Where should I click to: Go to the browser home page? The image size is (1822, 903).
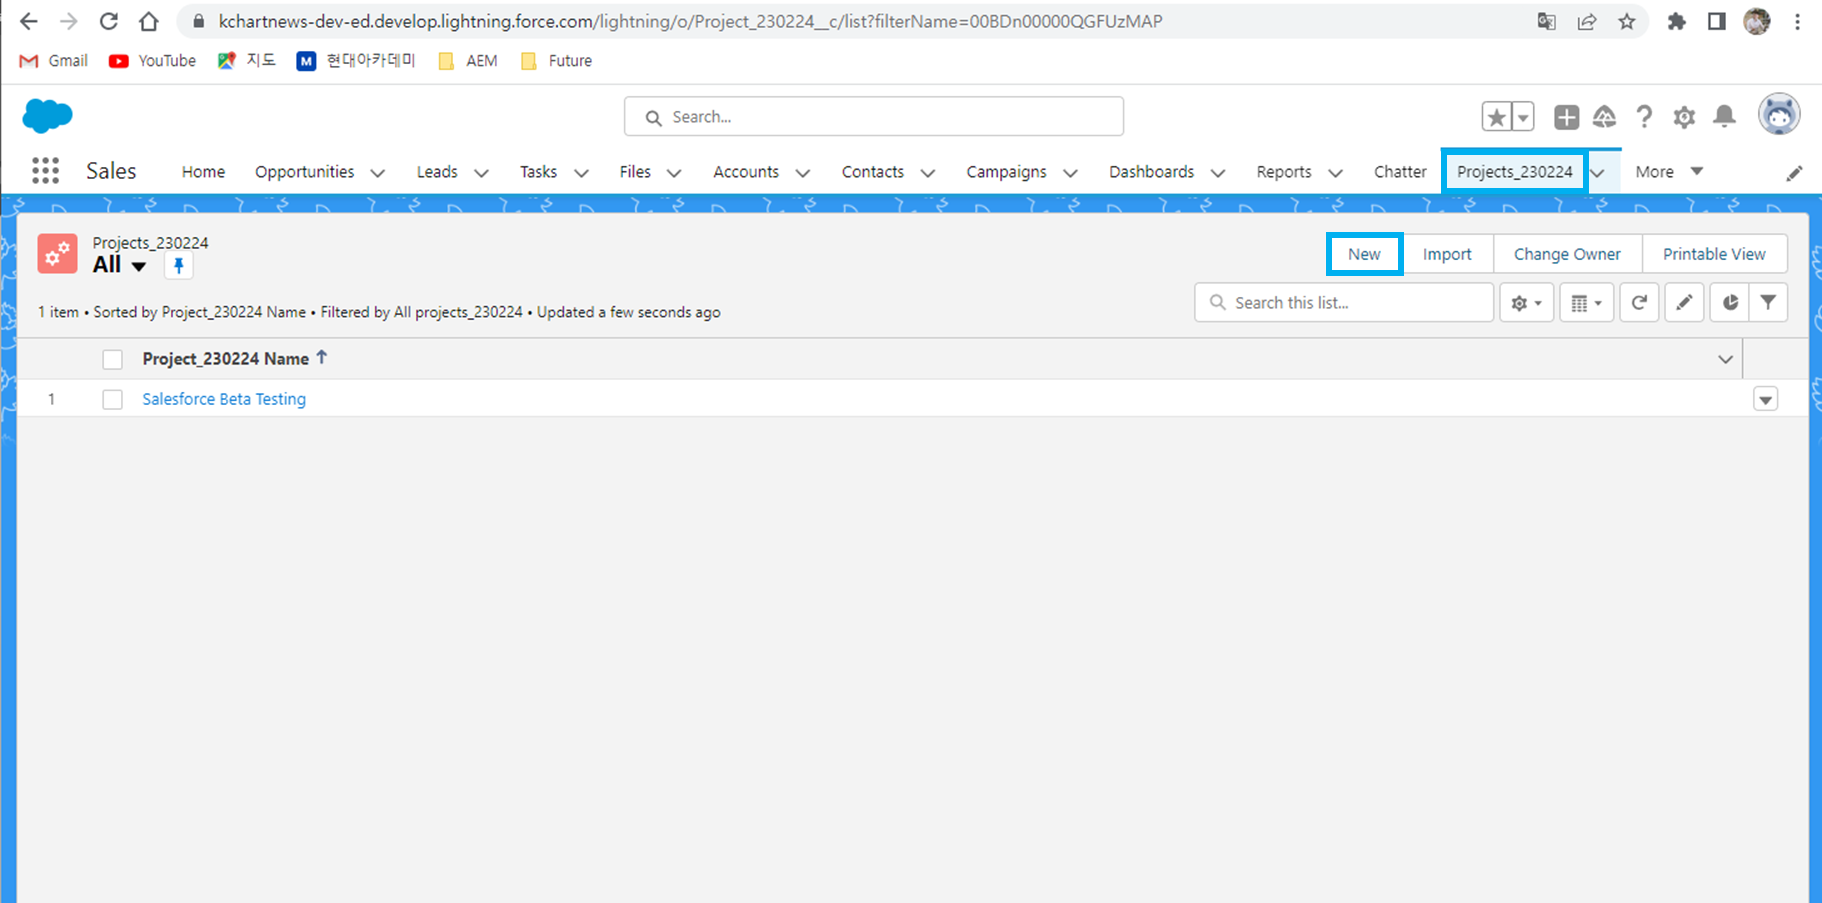coord(149,21)
